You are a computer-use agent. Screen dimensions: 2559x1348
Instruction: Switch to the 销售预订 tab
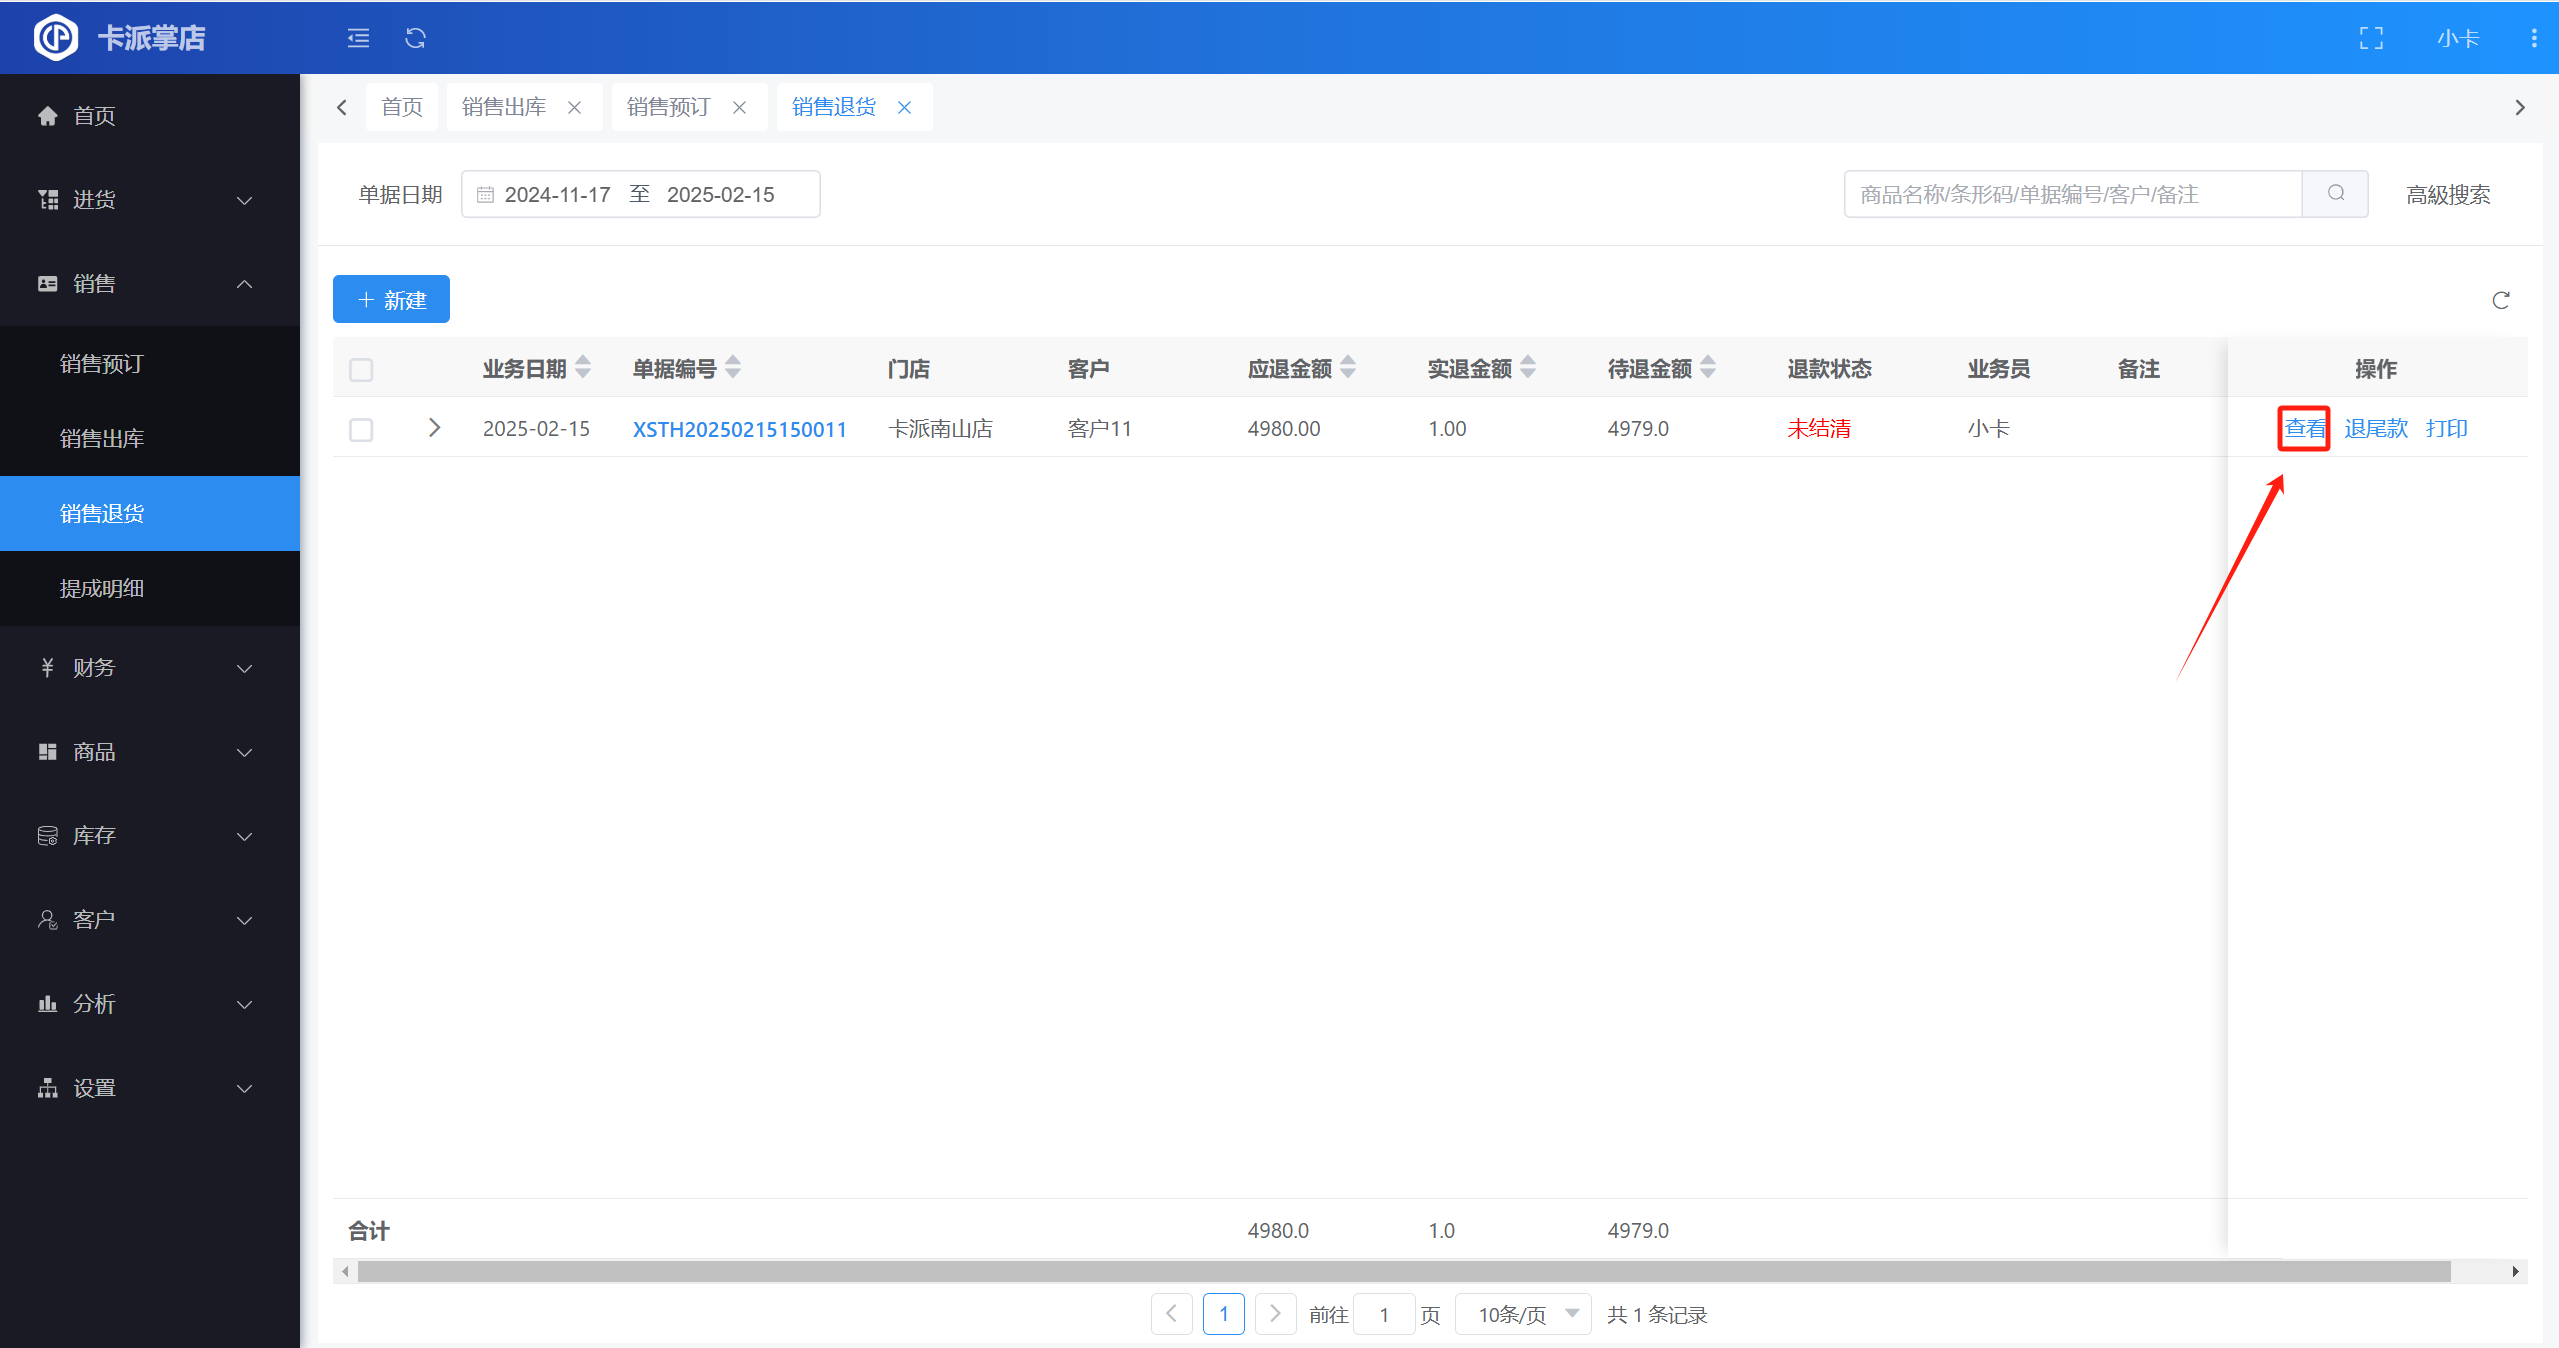click(x=668, y=107)
